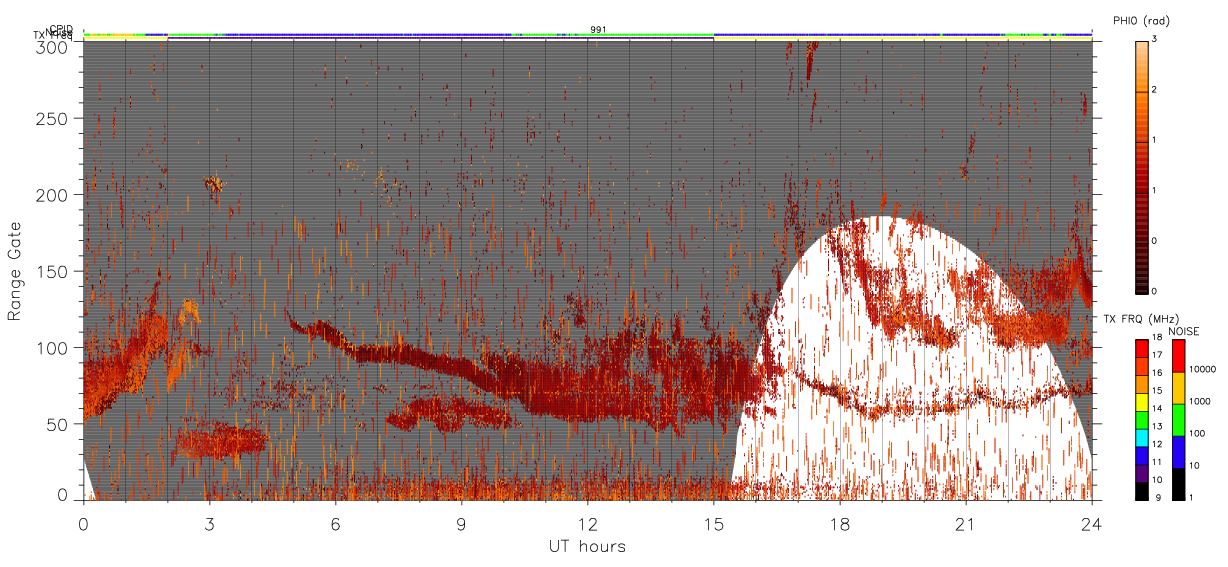
Task: Click the PHI0 colorbar value 3
Action: click(1153, 40)
